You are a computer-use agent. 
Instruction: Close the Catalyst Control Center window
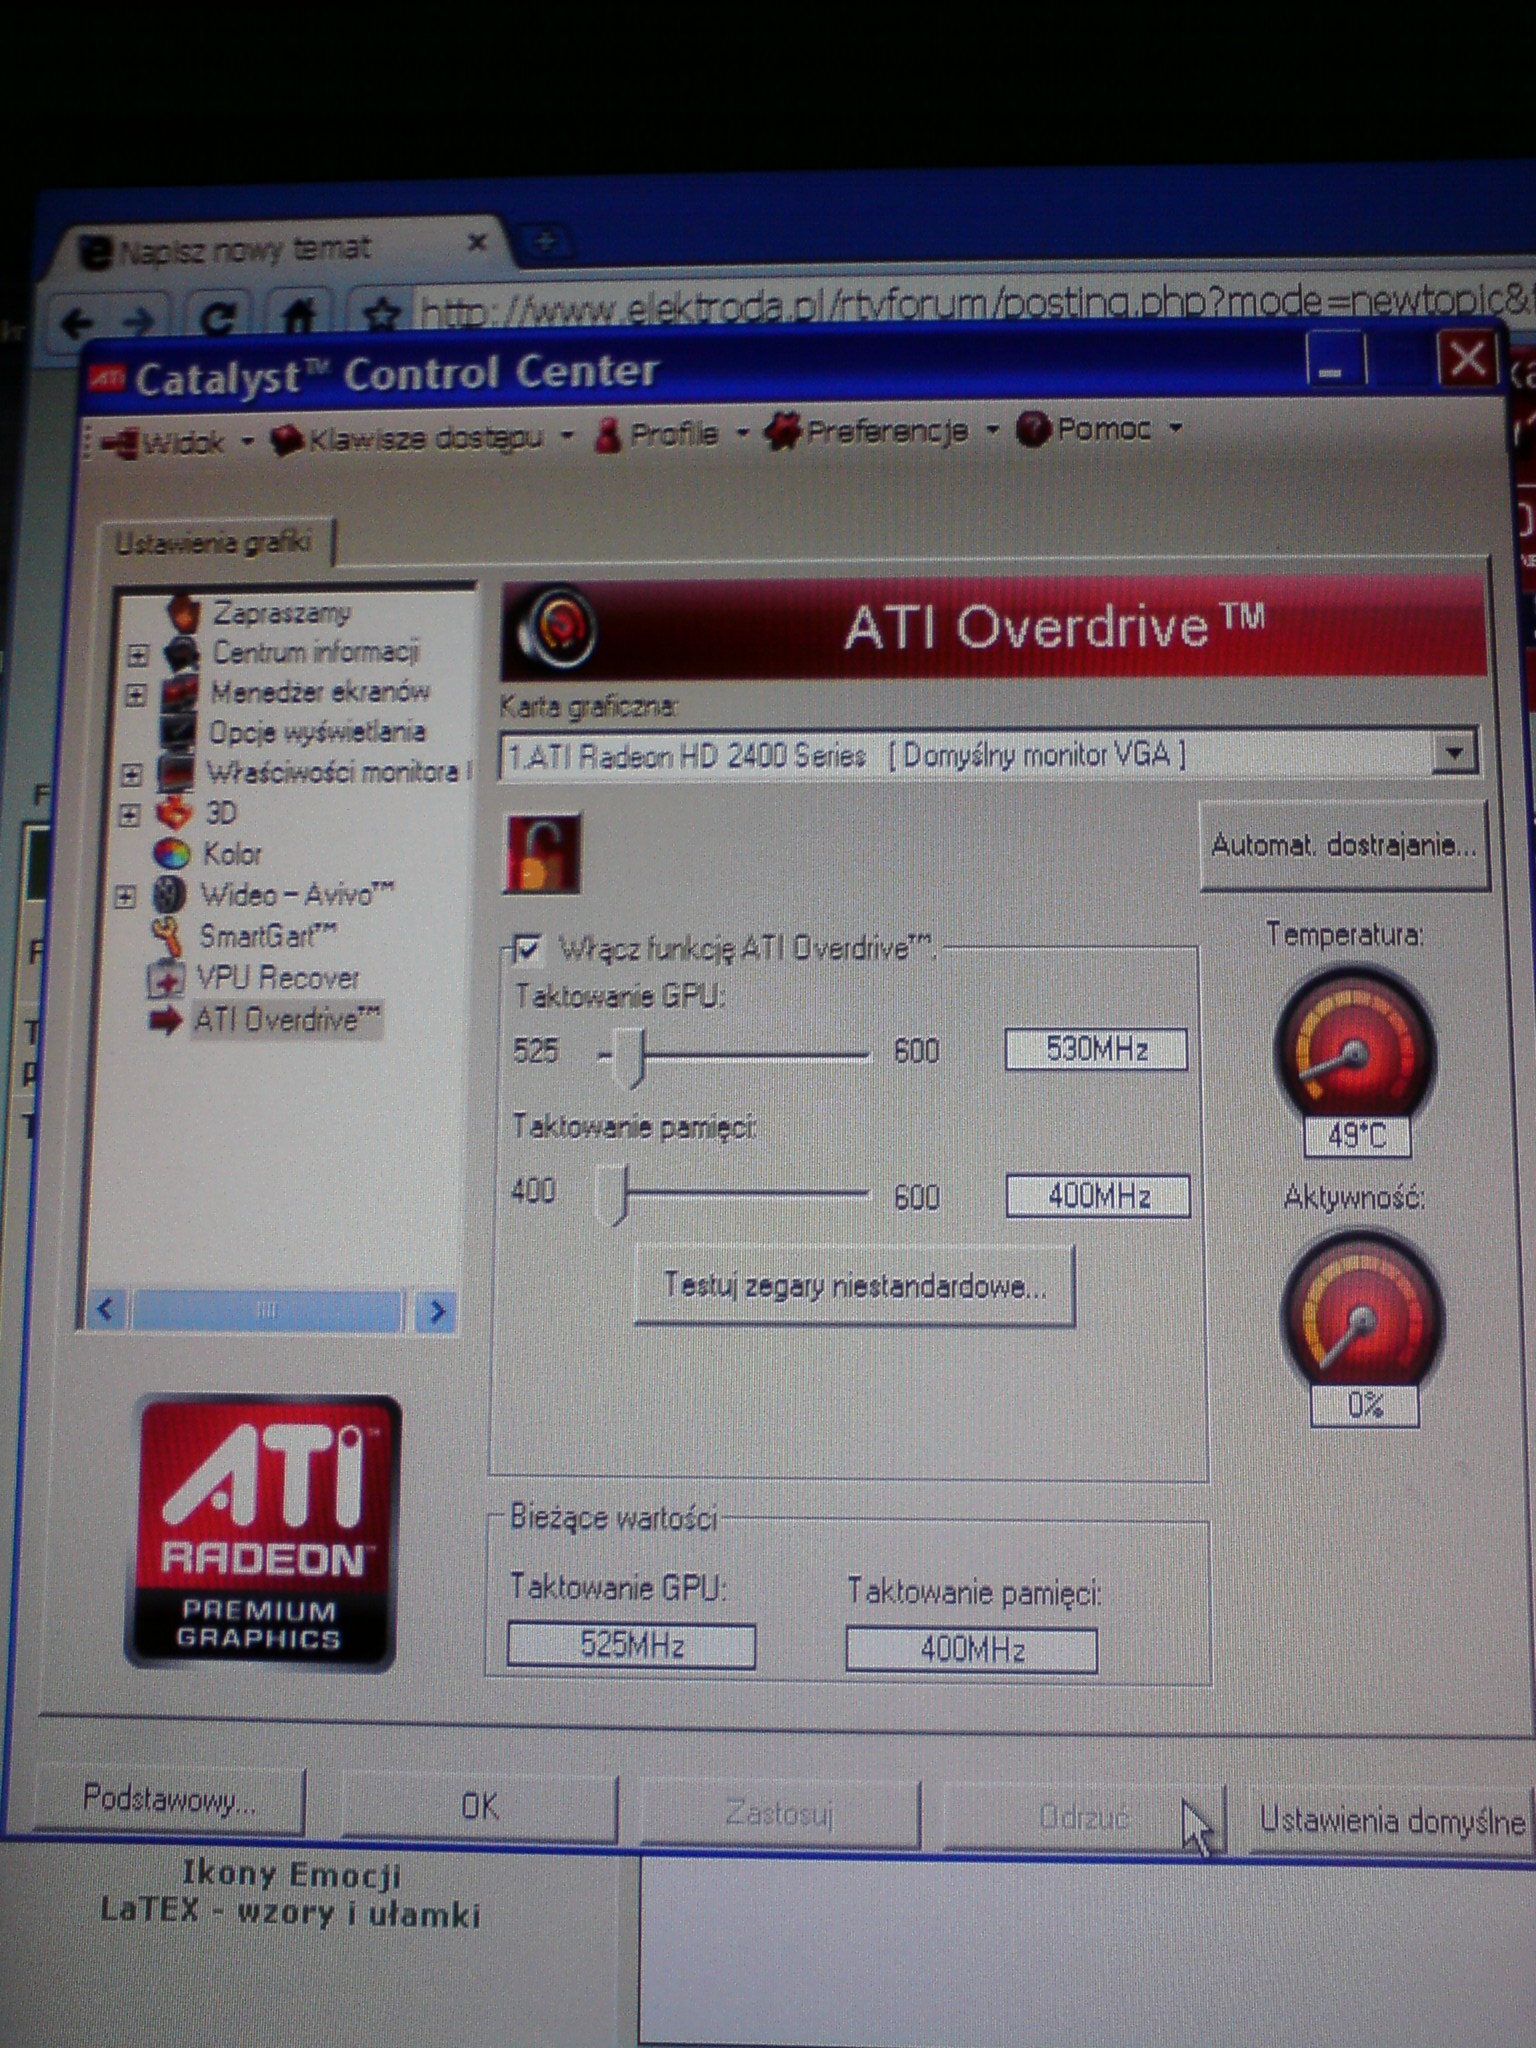pos(1466,358)
